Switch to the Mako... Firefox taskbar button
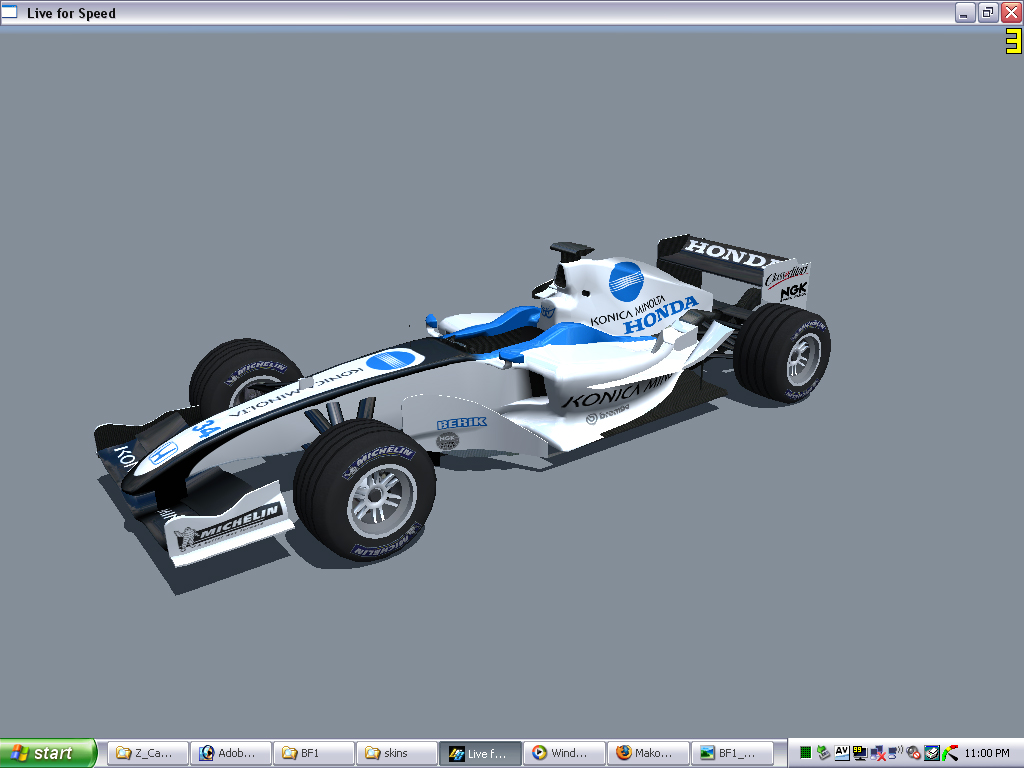The image size is (1024, 768). [x=648, y=753]
